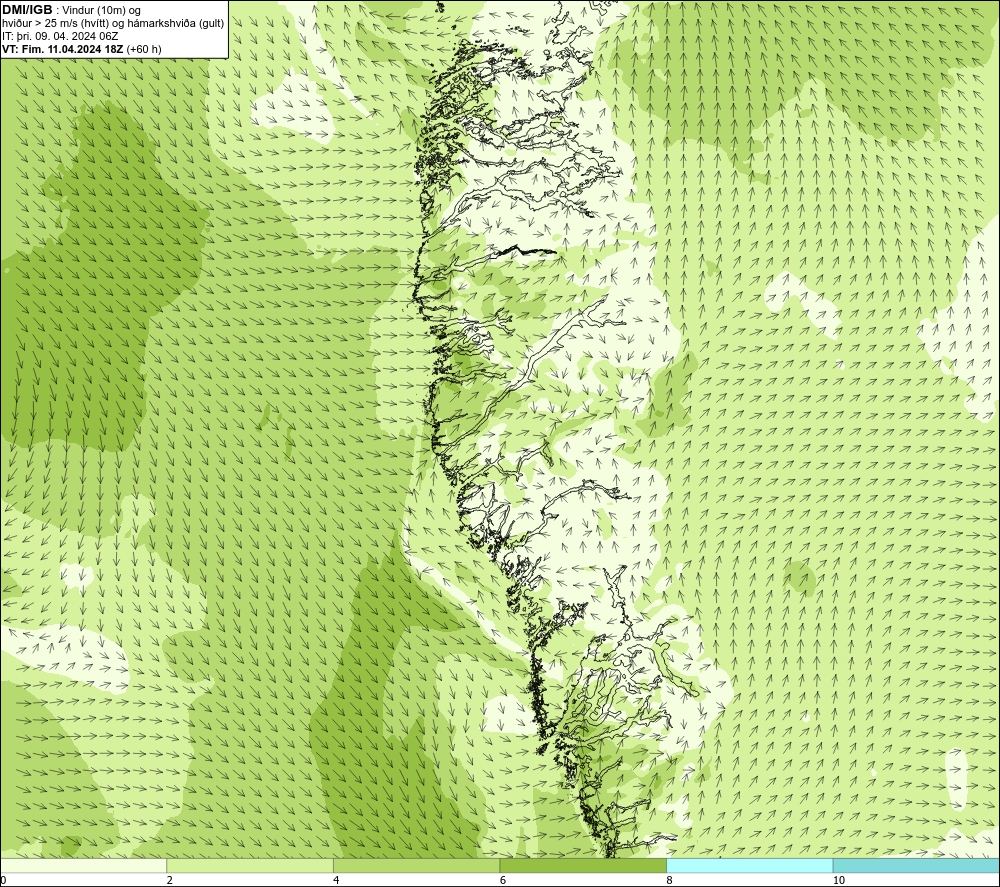Viewport: 1000px width, 887px height.
Task: Select the light cyan 8–10 m/s swatch
Action: click(749, 865)
